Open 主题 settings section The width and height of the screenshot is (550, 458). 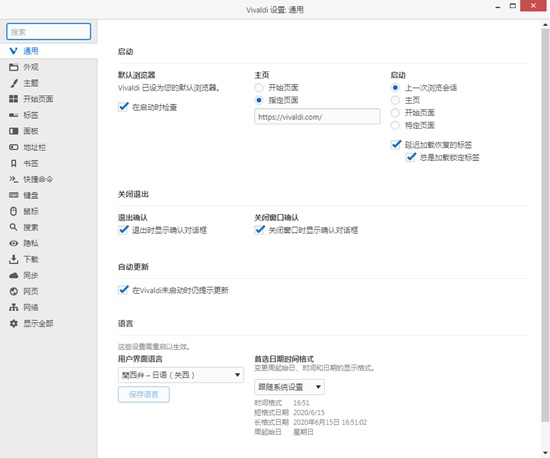tap(48, 83)
